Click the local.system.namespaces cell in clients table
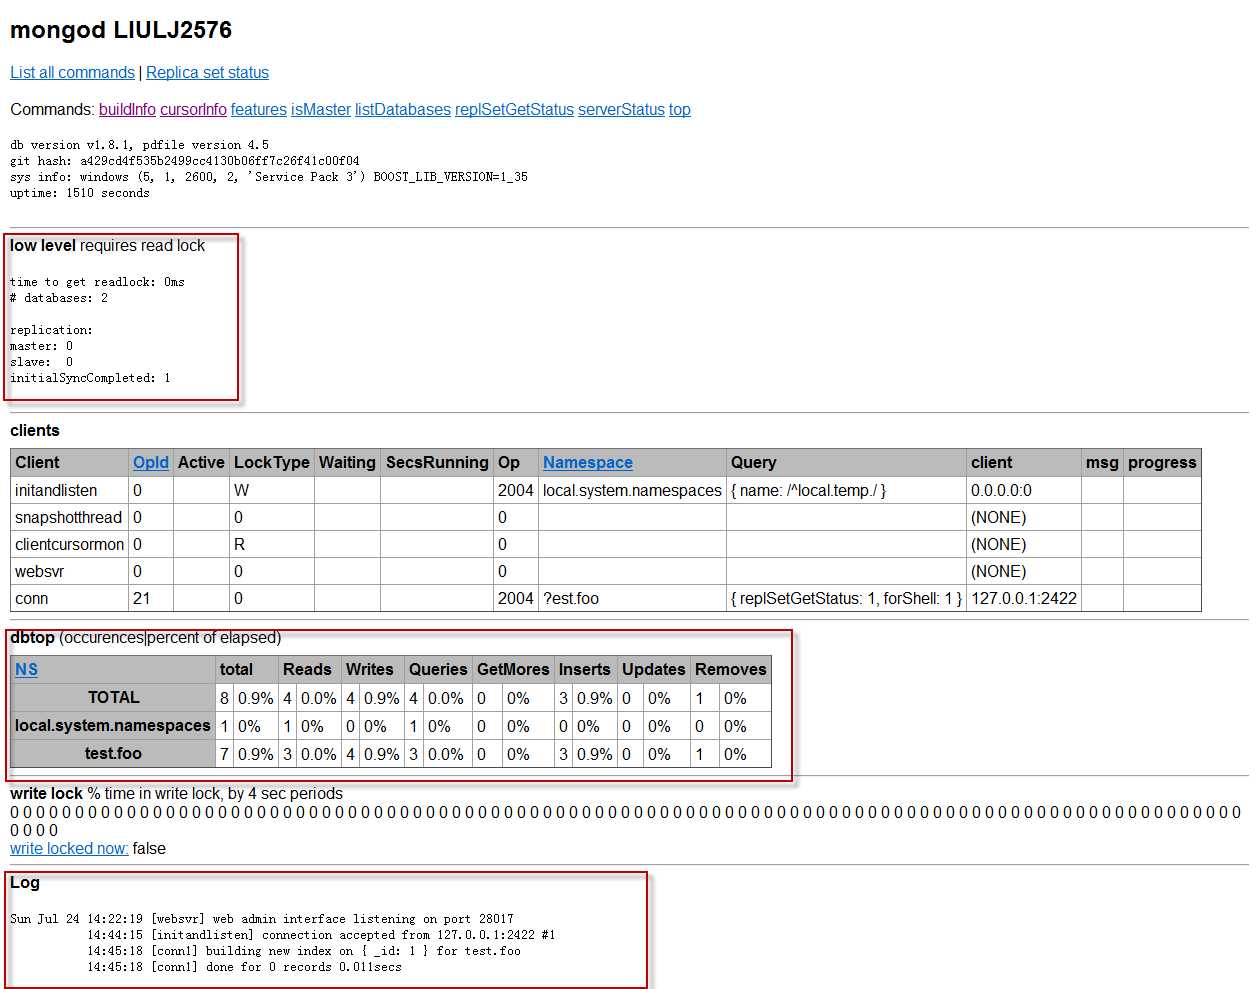1259x989 pixels. [x=632, y=490]
